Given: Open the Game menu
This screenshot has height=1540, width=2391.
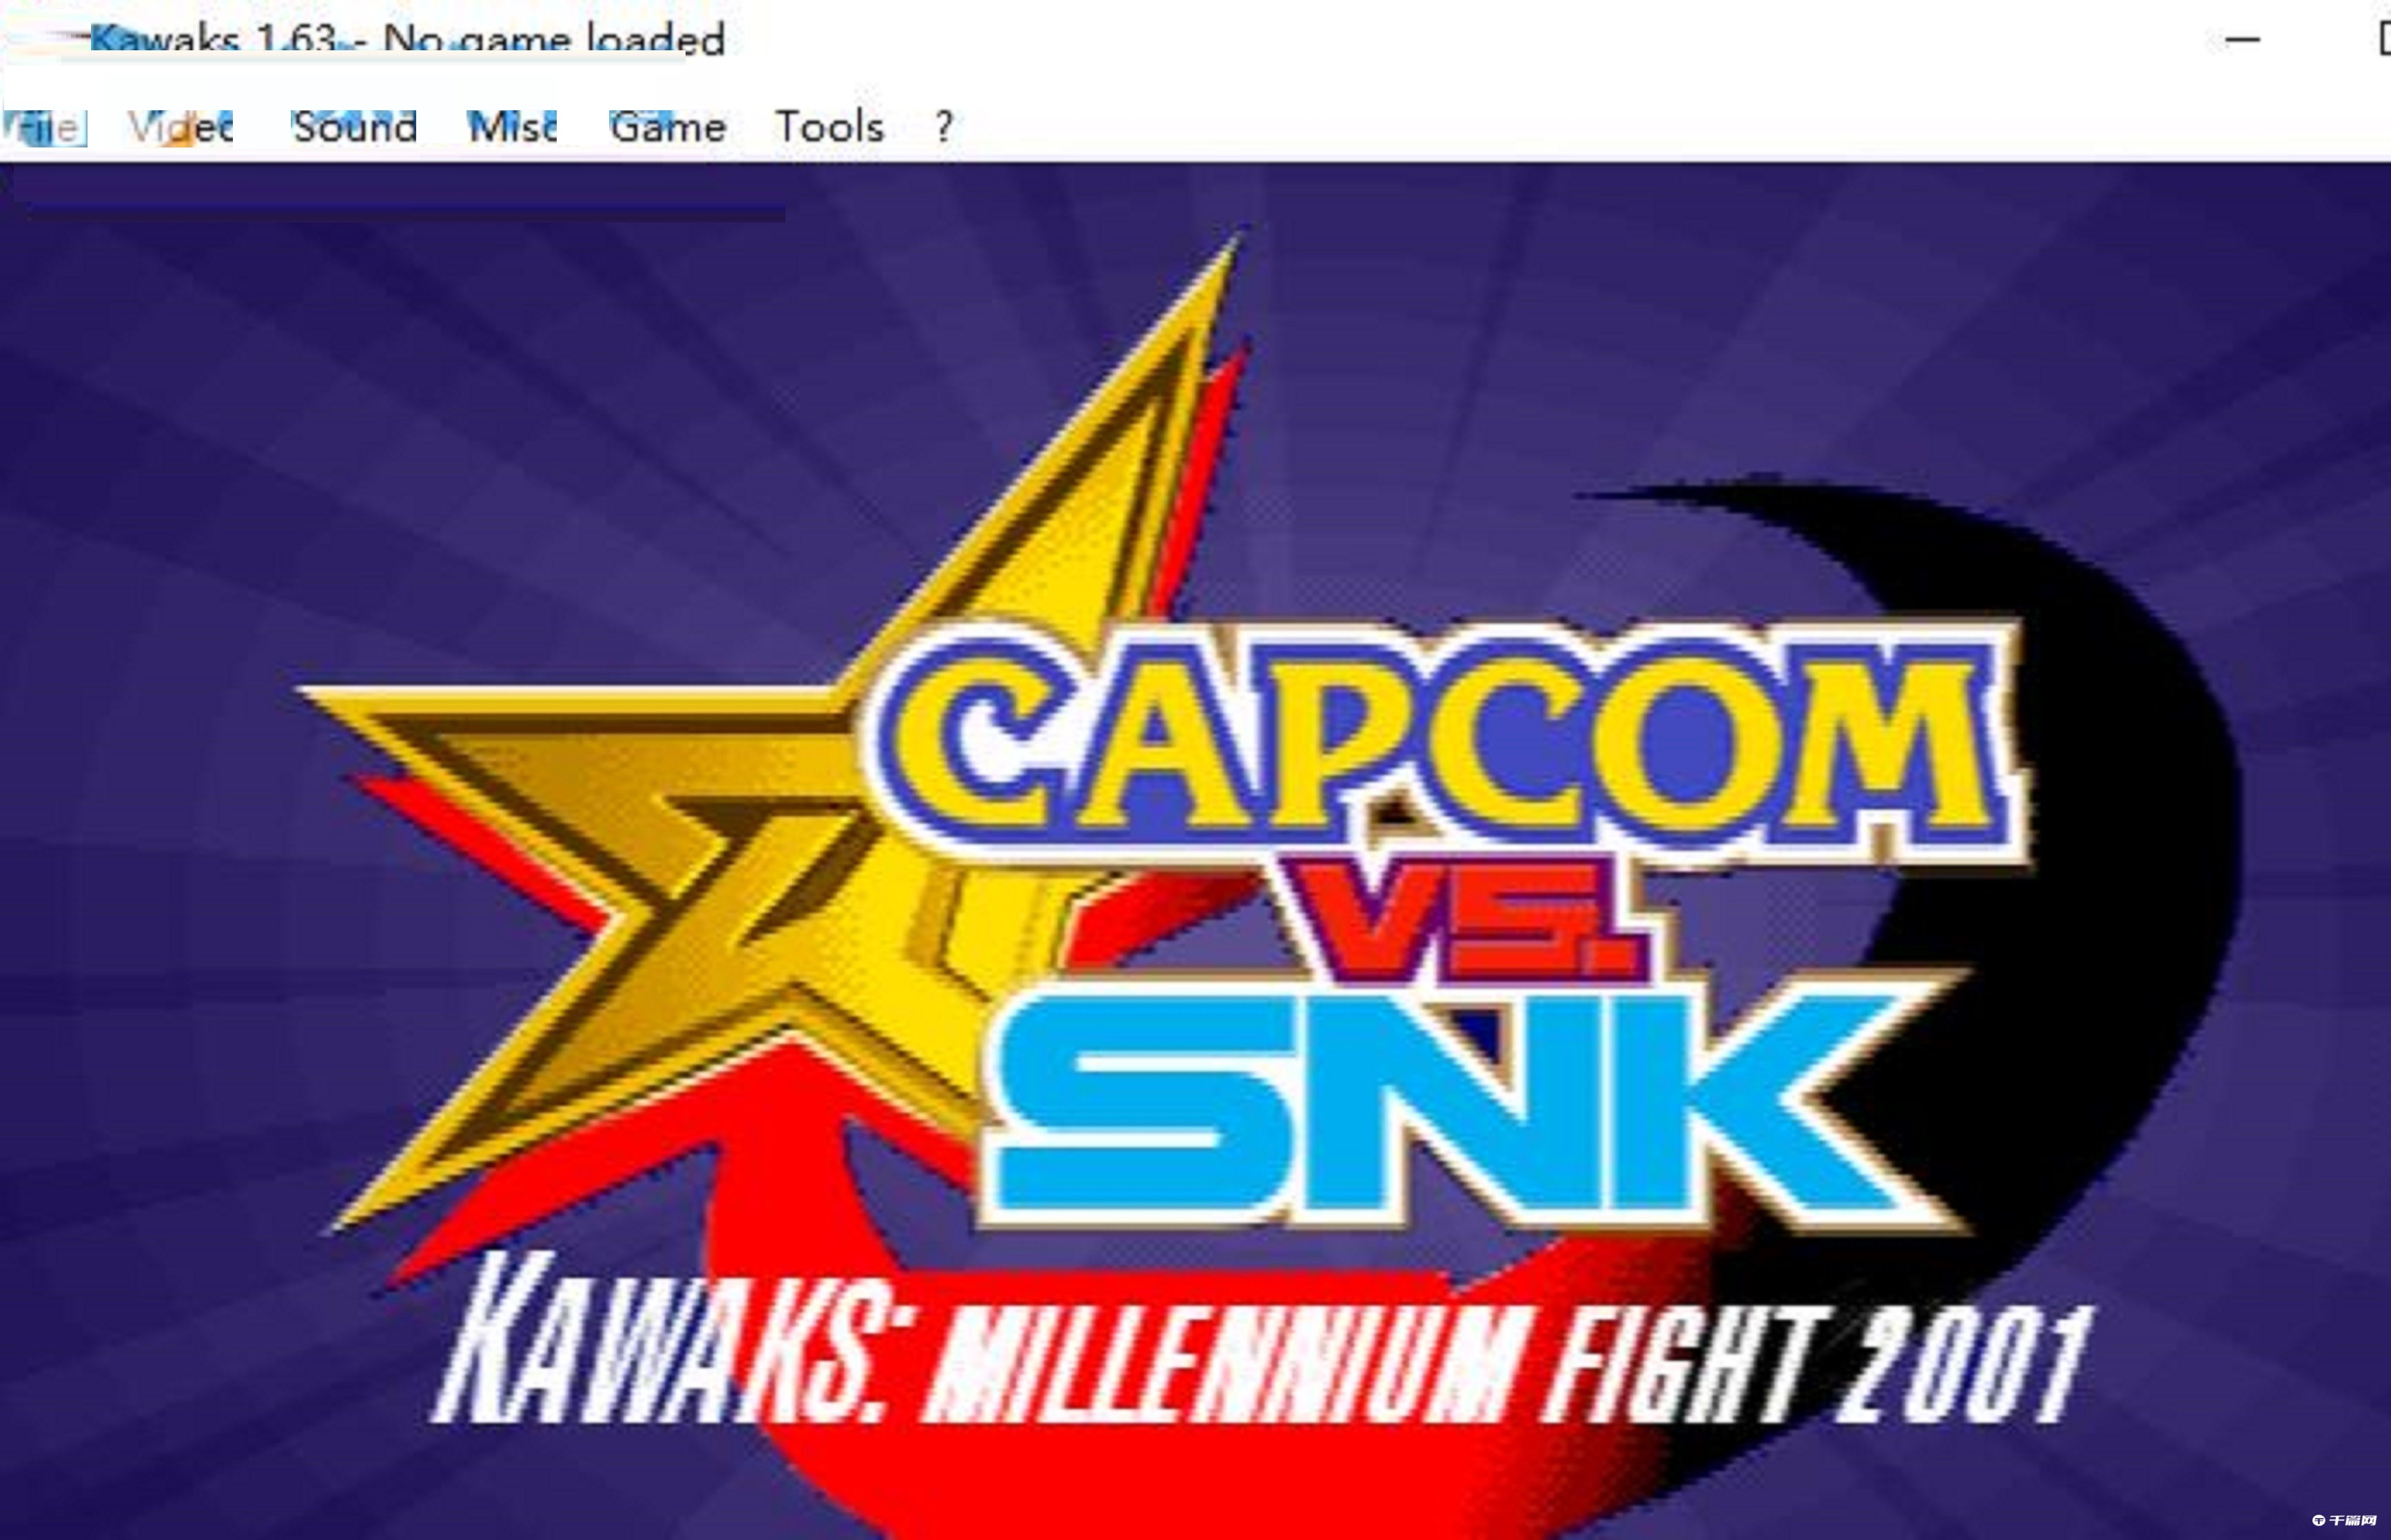Looking at the screenshot, I should coord(668,127).
